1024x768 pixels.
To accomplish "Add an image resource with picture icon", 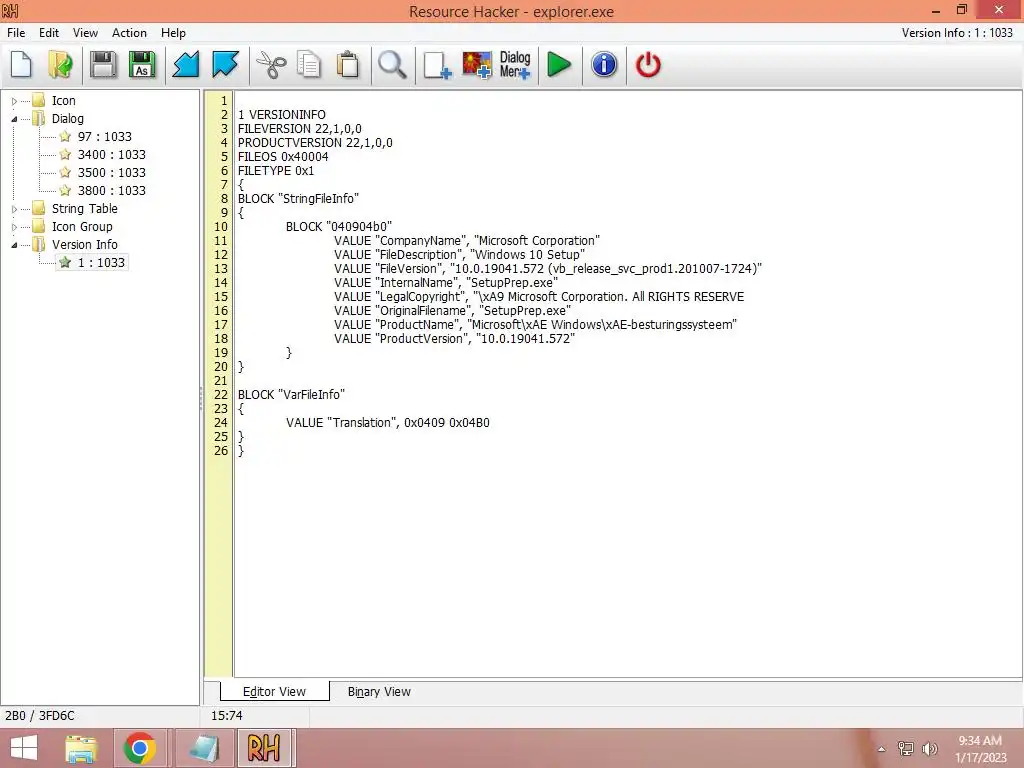I will [477, 65].
